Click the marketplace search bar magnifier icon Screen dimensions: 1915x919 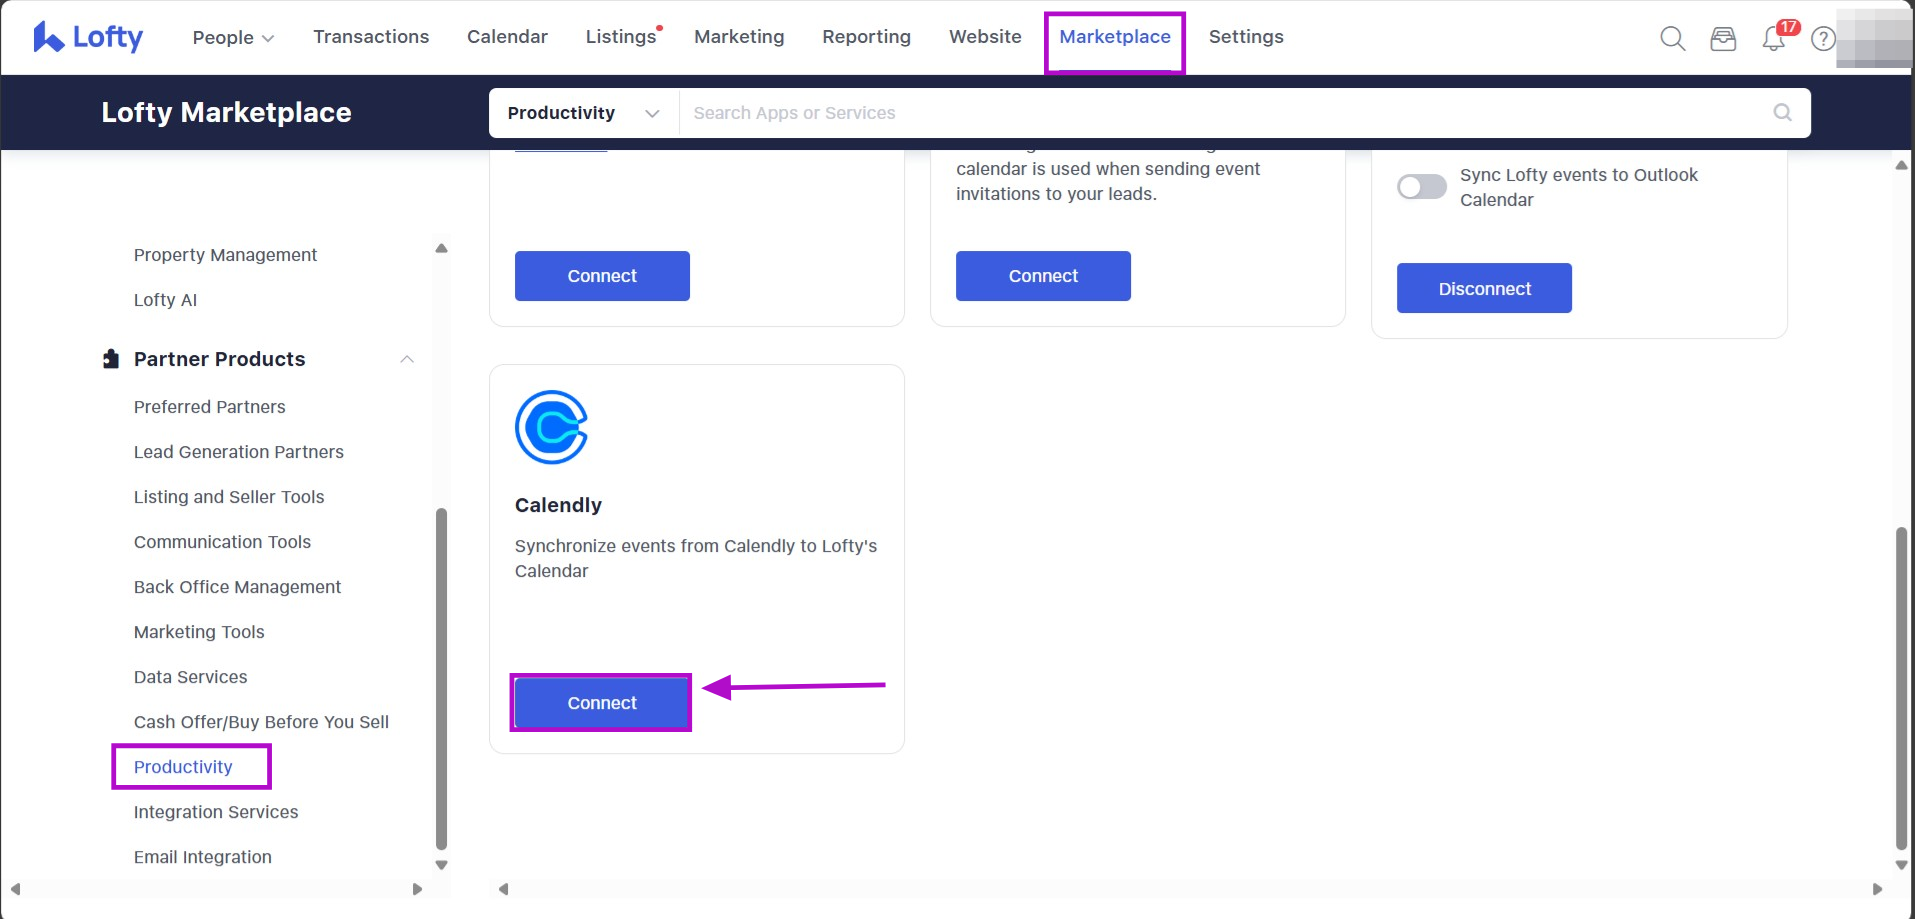[1782, 113]
